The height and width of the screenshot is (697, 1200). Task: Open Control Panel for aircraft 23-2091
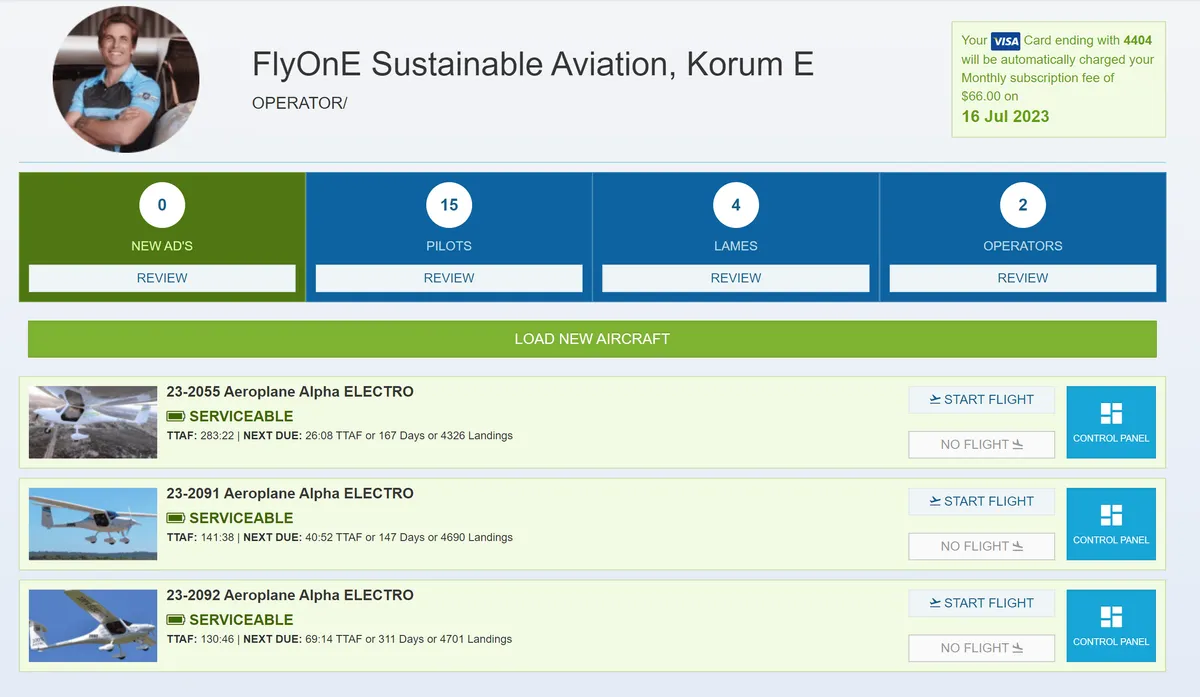point(1111,524)
